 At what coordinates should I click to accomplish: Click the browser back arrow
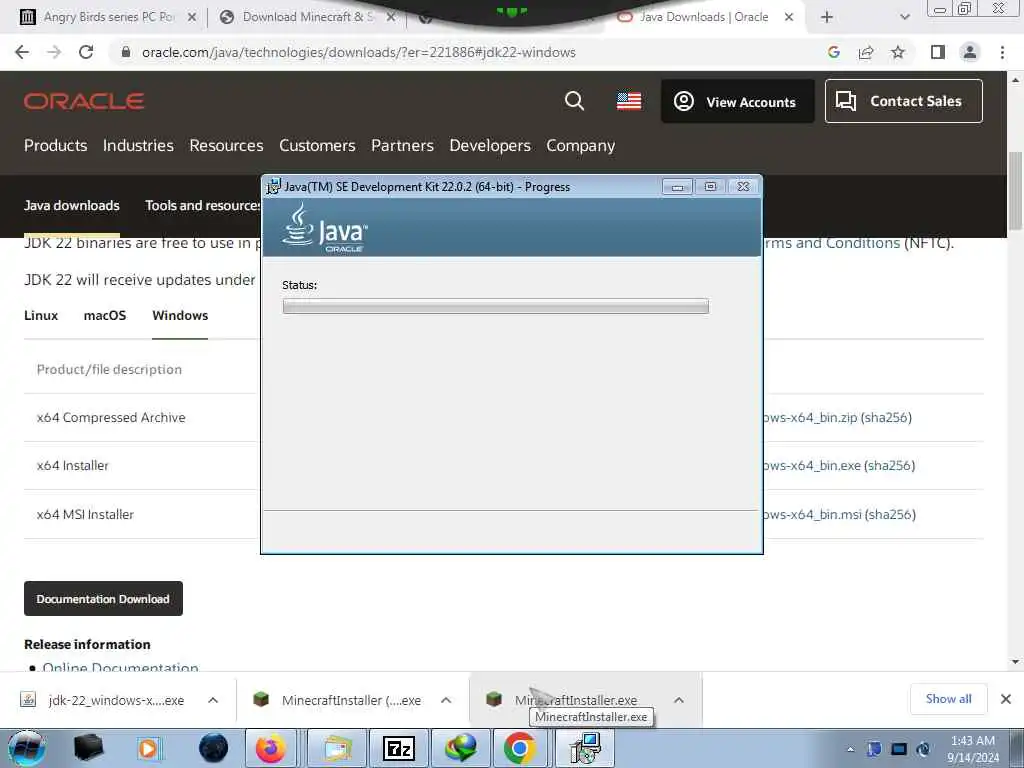tap(22, 52)
